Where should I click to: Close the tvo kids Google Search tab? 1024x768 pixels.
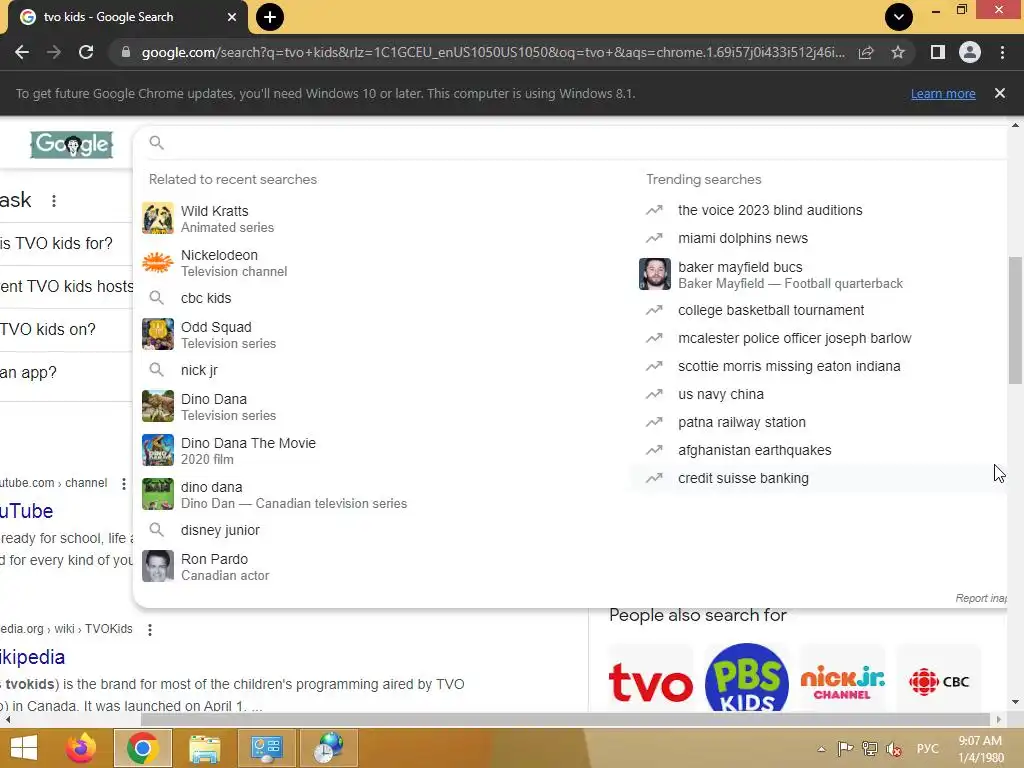point(232,17)
